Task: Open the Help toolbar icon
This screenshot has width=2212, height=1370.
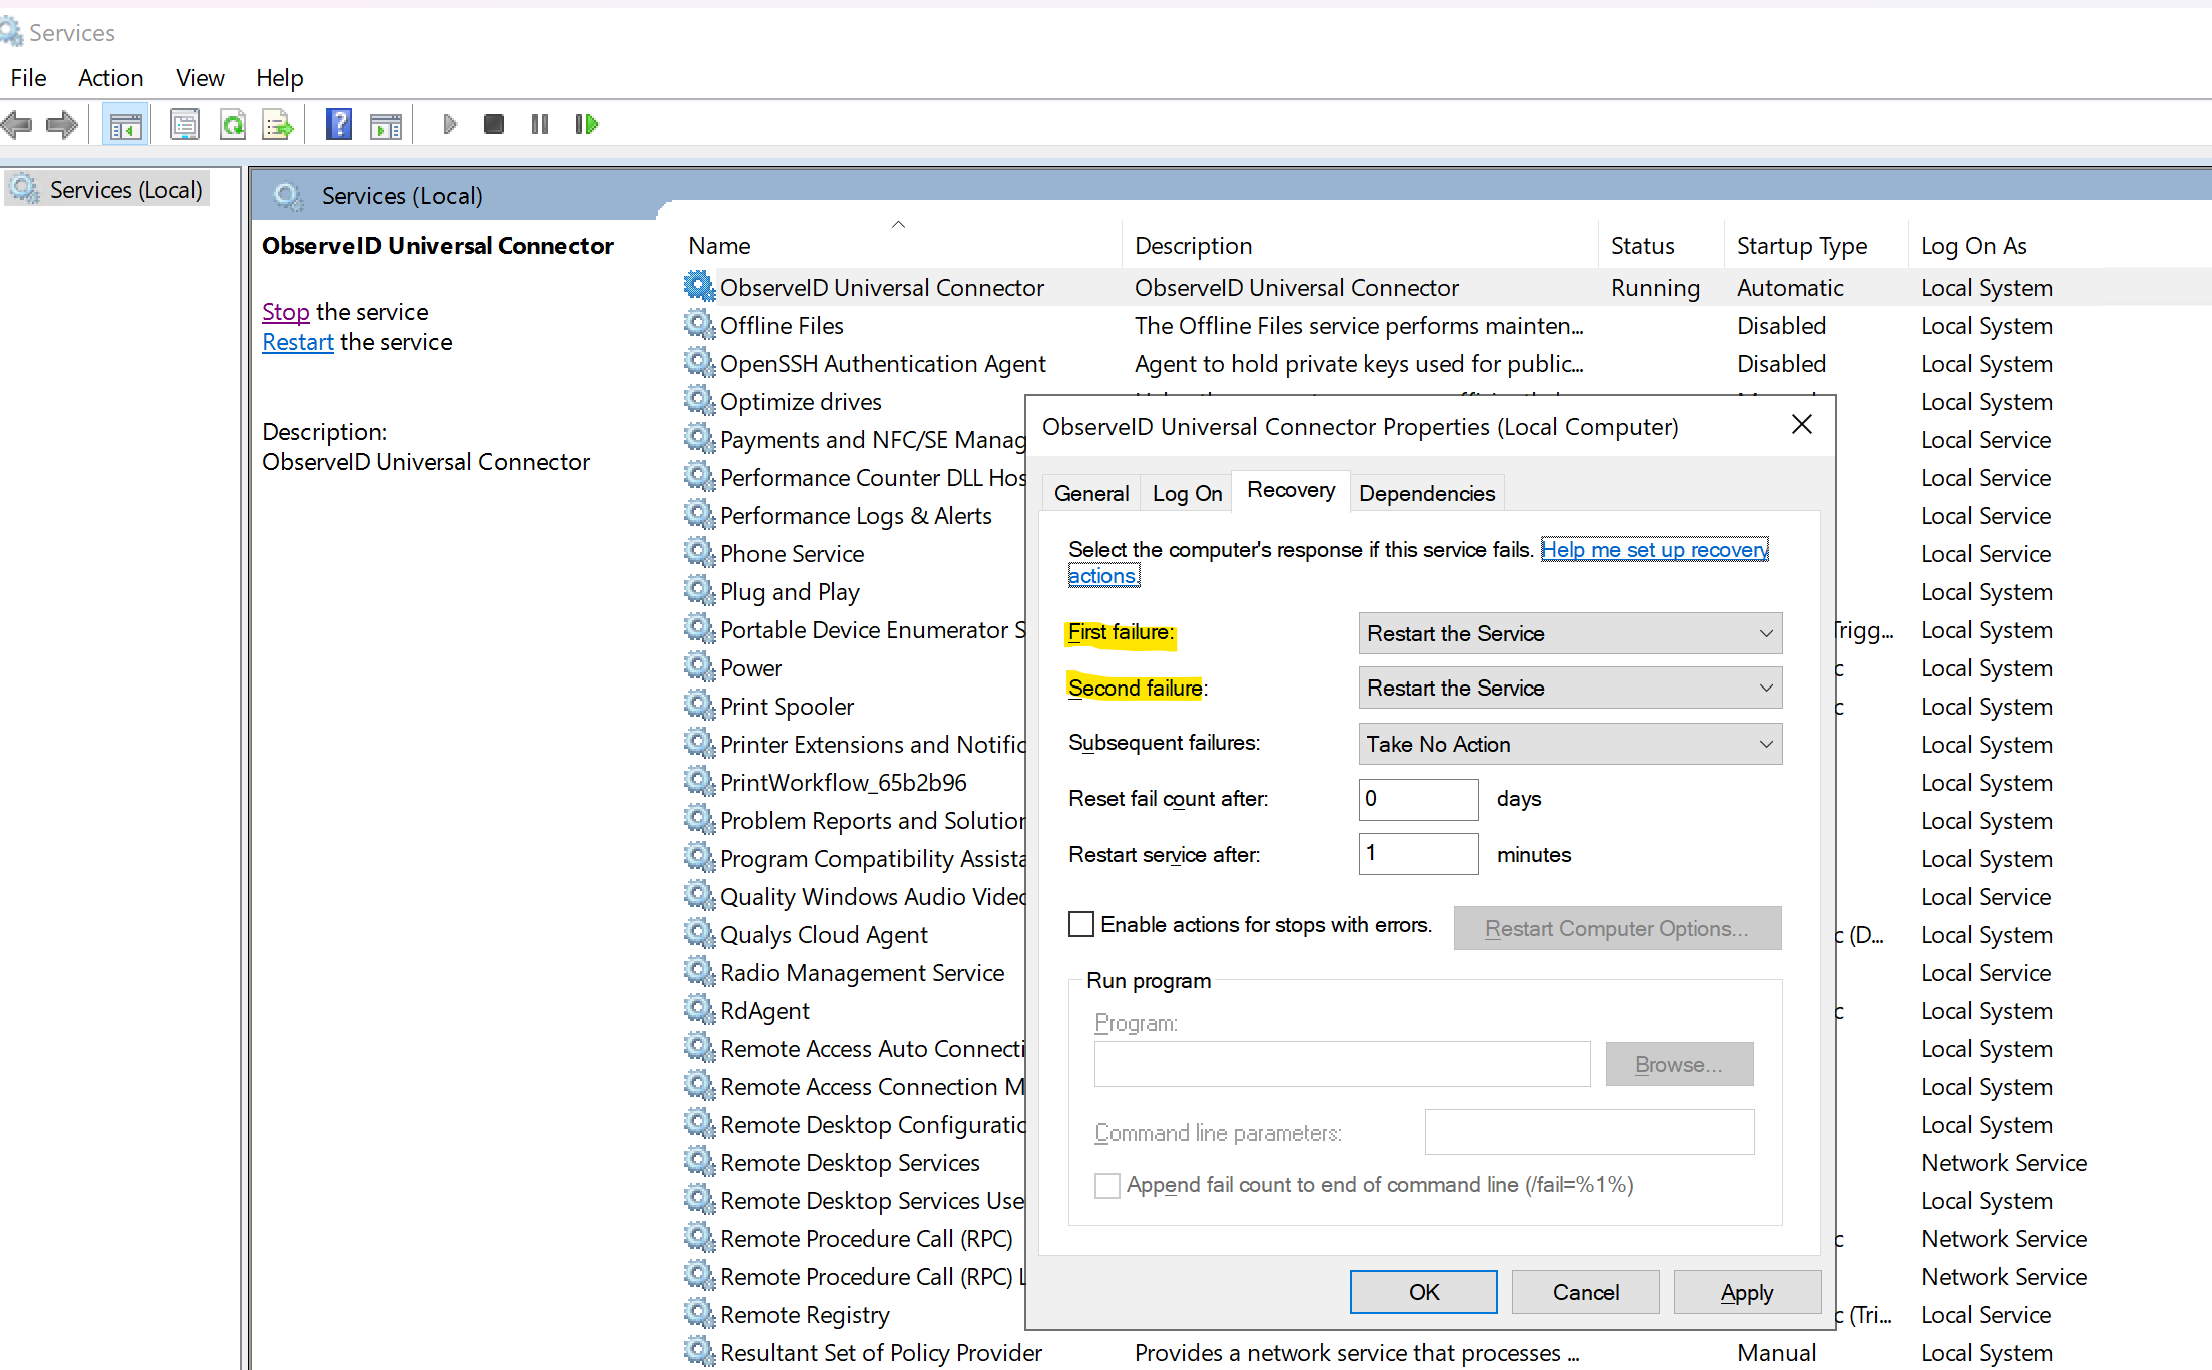Action: (x=339, y=124)
